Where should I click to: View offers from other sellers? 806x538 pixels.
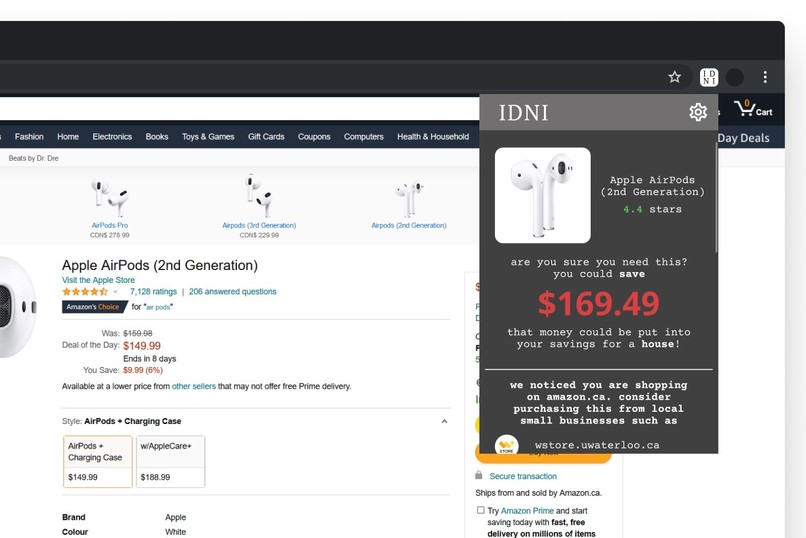pos(194,386)
